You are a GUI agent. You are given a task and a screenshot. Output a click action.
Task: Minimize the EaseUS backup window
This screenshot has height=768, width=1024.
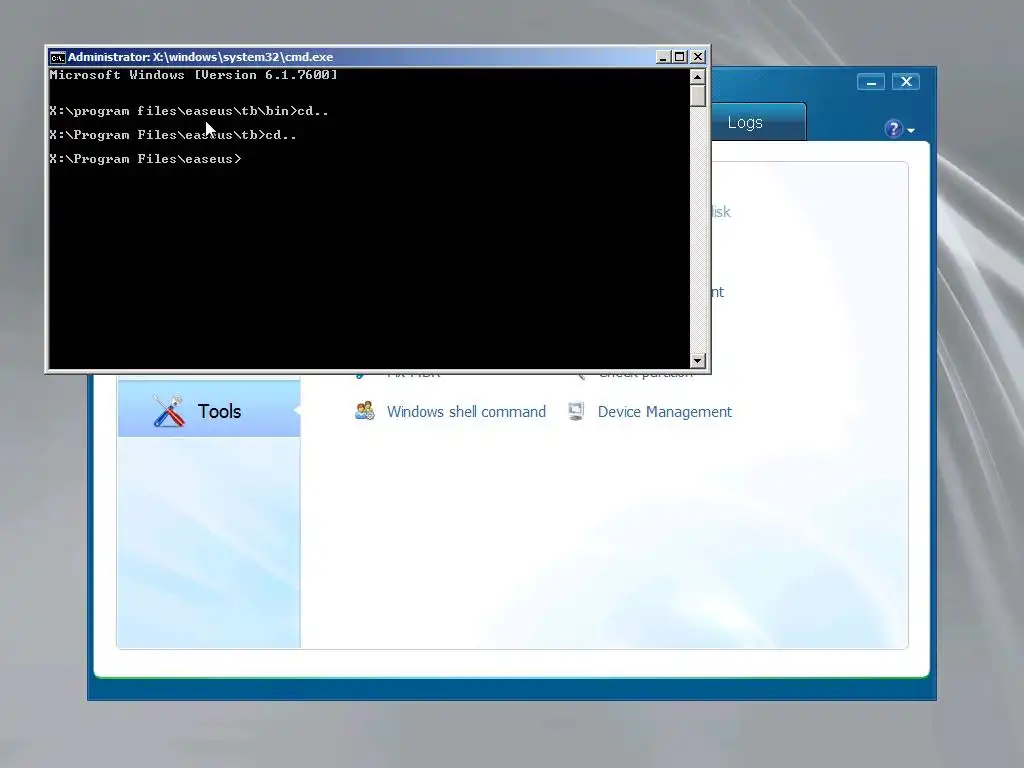(x=871, y=82)
